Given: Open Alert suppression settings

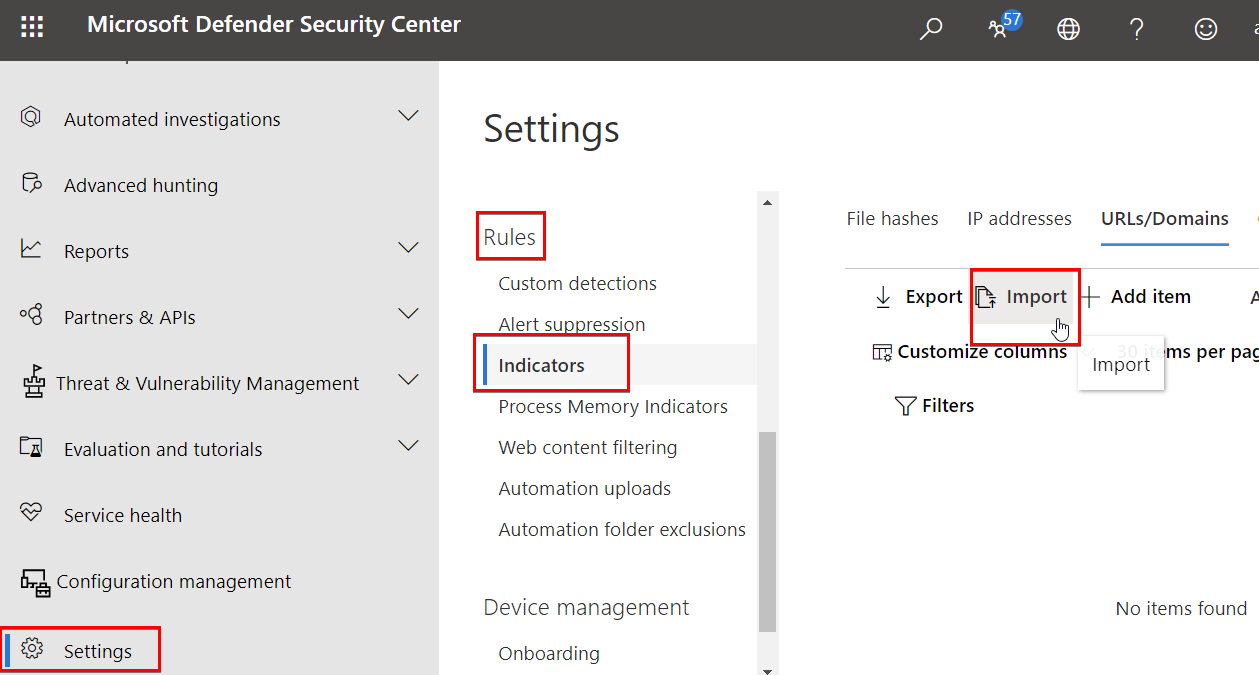Looking at the screenshot, I should [572, 324].
